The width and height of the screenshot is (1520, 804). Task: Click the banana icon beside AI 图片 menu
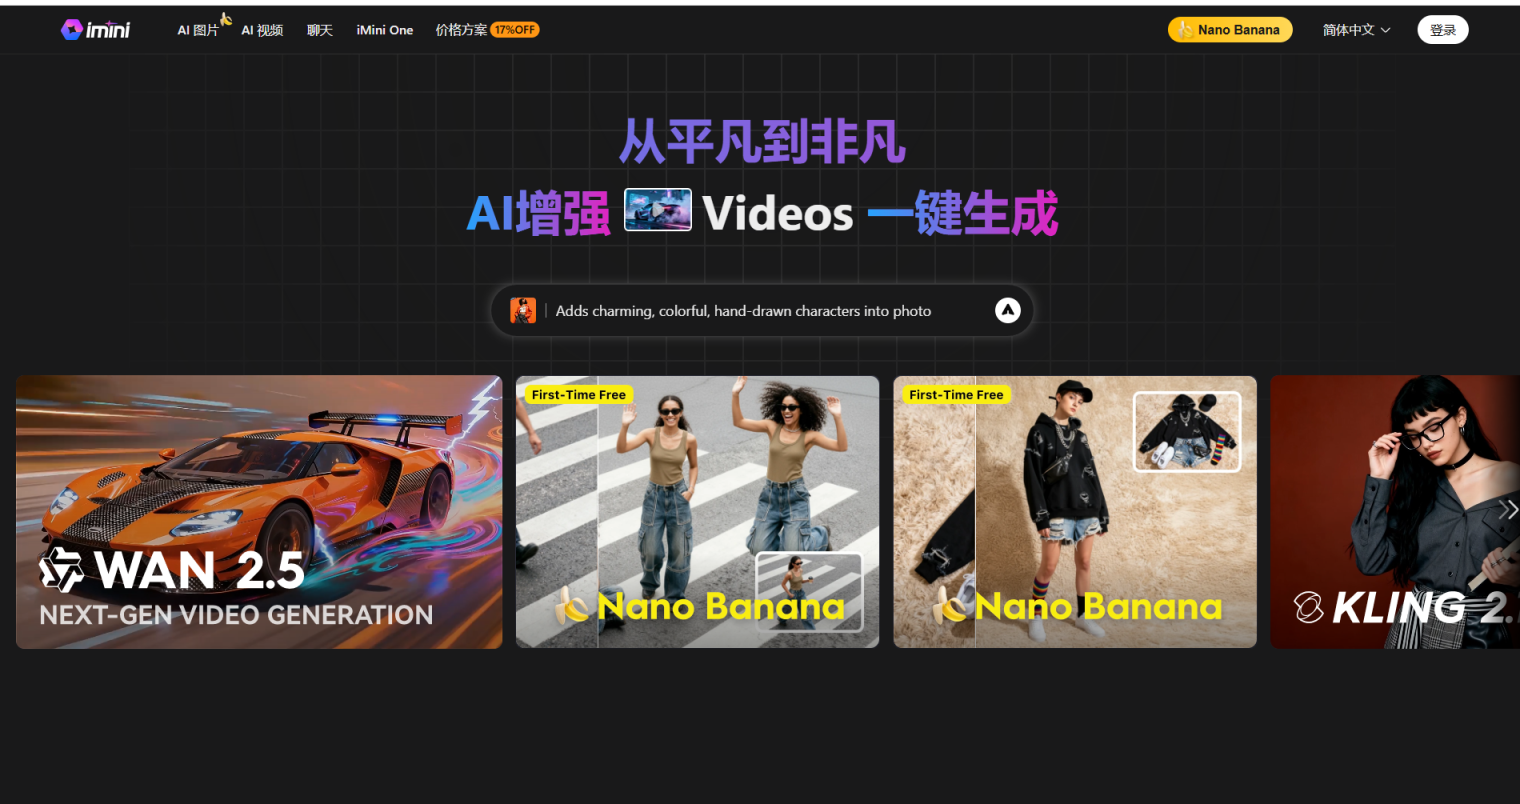[x=224, y=17]
